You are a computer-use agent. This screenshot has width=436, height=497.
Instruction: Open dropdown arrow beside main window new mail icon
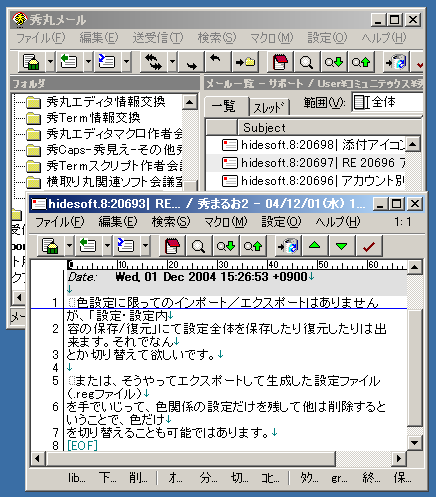(50, 62)
